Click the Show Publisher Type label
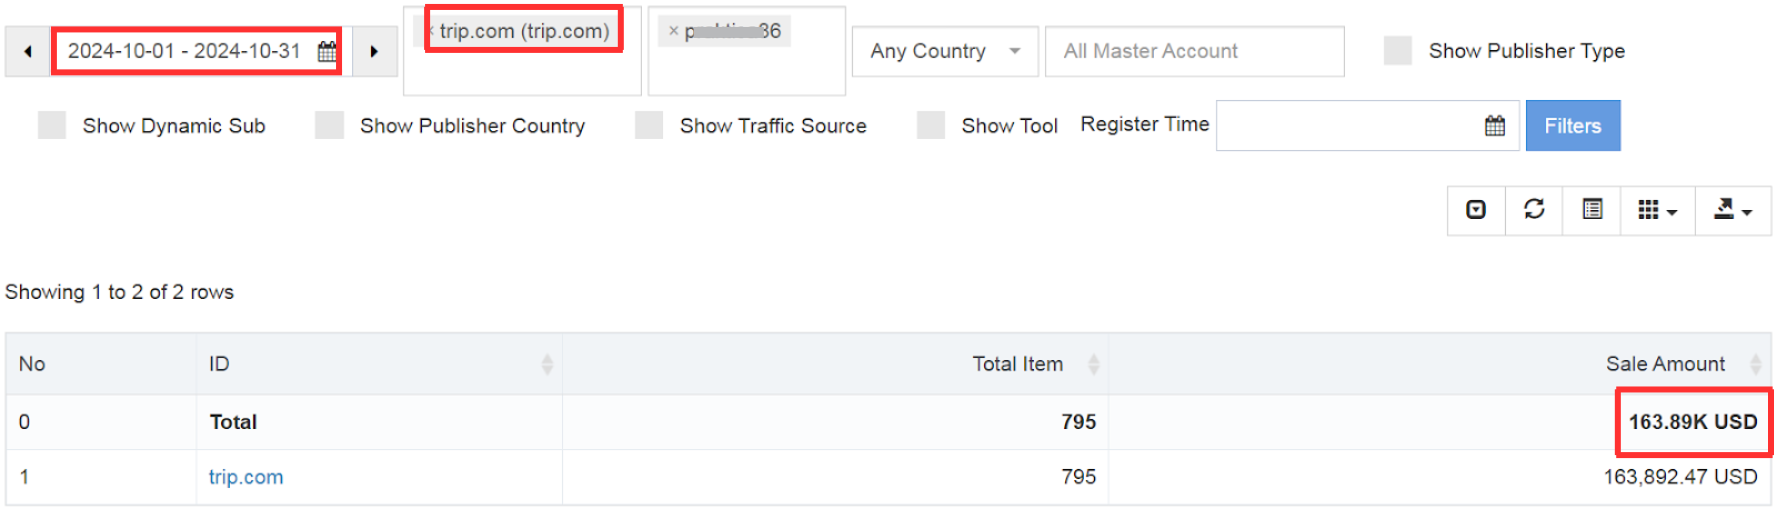Screen dimensions: 1777x509 1526,51
